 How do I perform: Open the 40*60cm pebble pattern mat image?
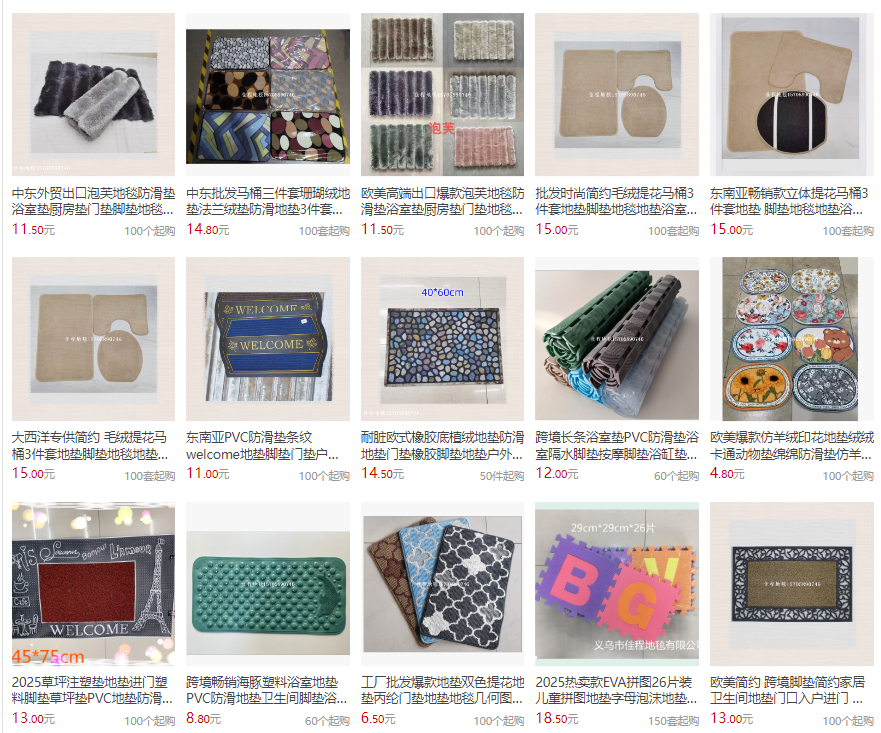click(443, 339)
